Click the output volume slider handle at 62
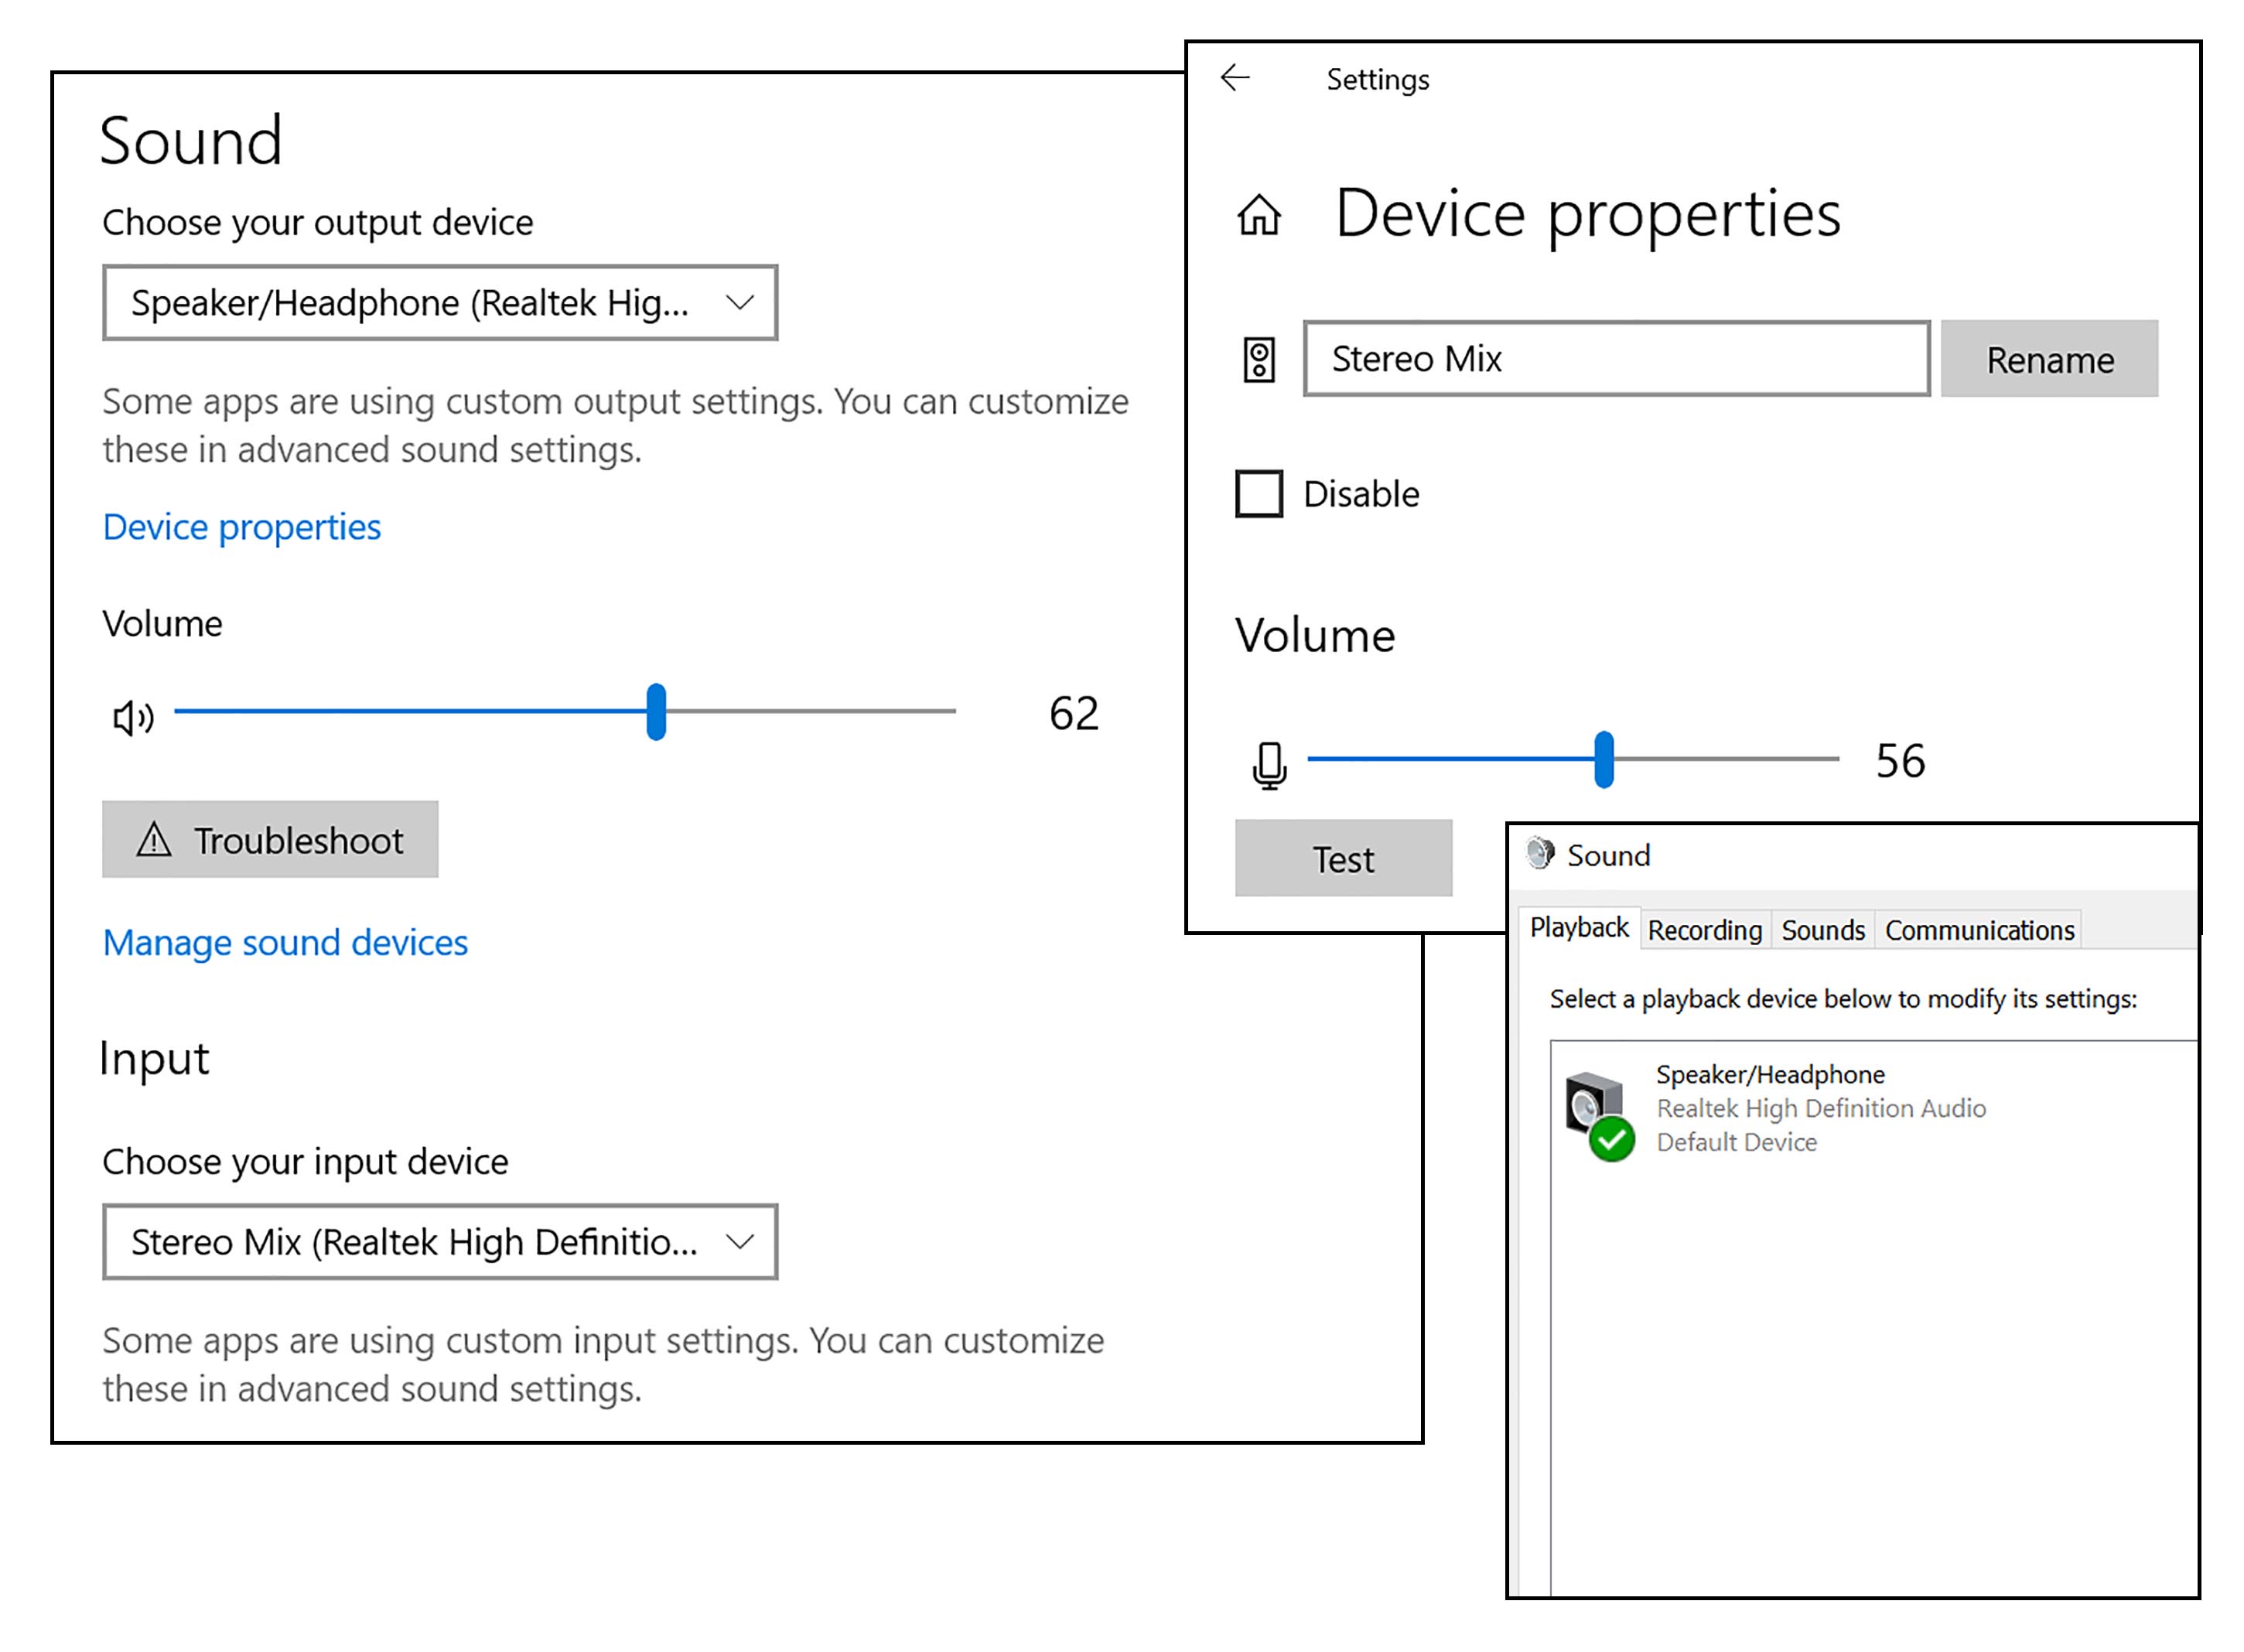 656,711
